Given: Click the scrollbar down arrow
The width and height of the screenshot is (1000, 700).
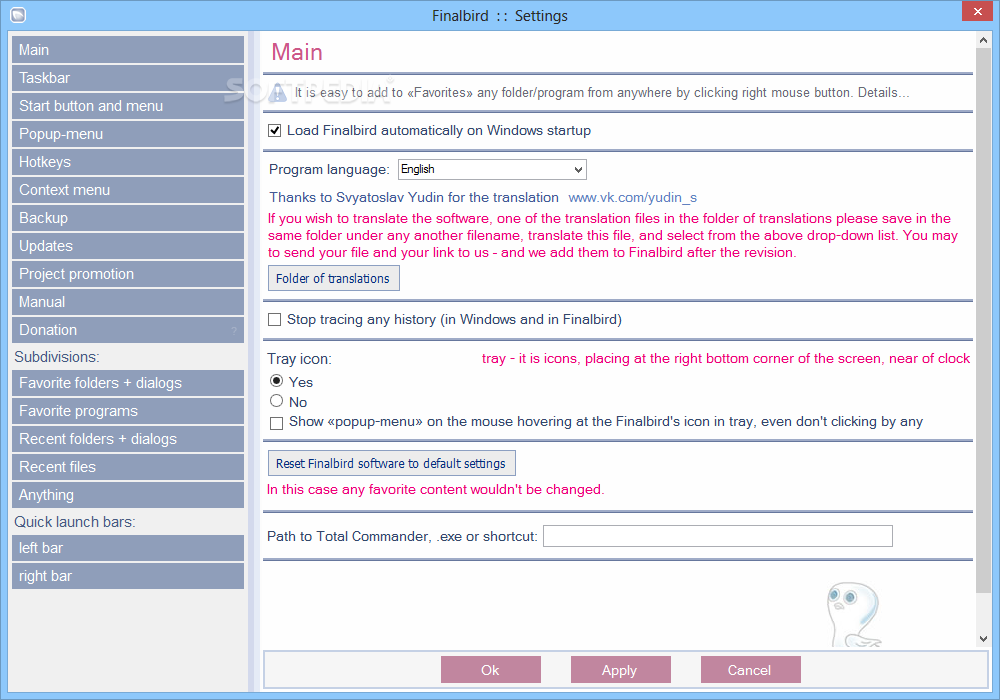Looking at the screenshot, I should coord(983,639).
